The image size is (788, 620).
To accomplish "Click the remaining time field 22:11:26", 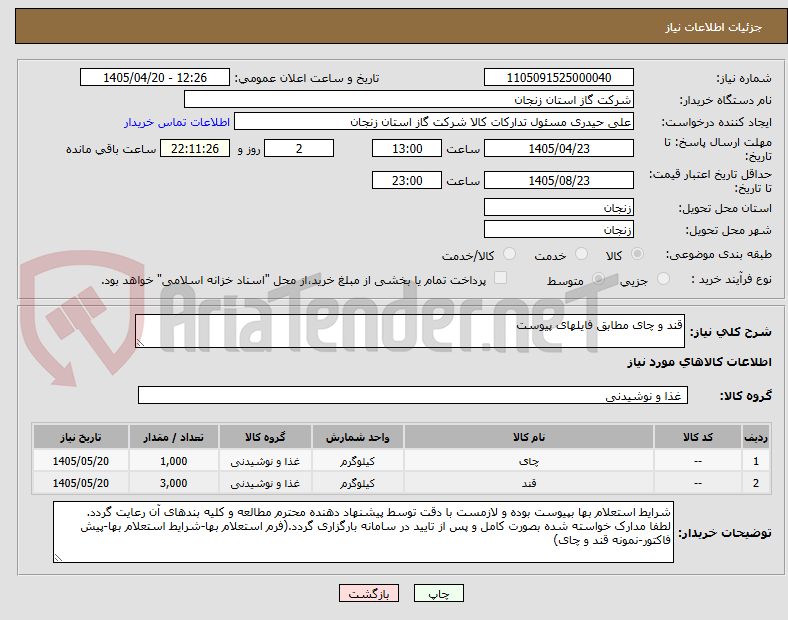I will coord(195,149).
